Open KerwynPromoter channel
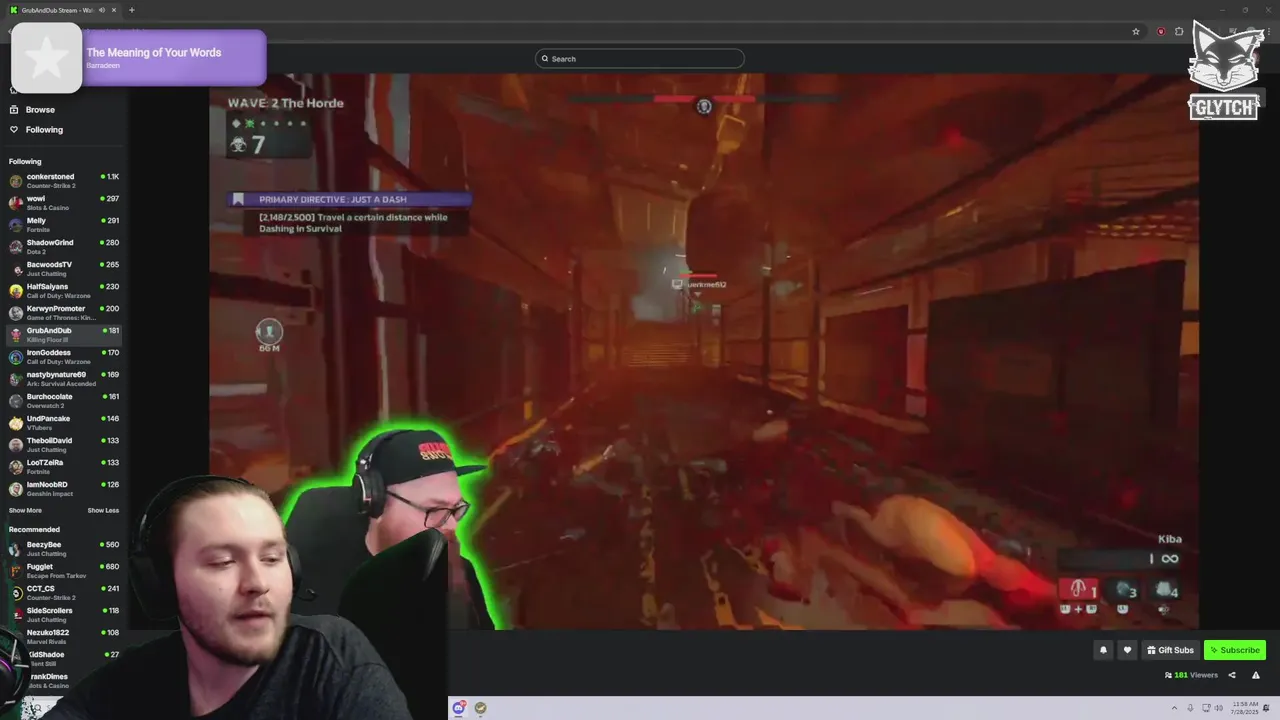Image resolution: width=1280 pixels, height=720 pixels. [64, 313]
